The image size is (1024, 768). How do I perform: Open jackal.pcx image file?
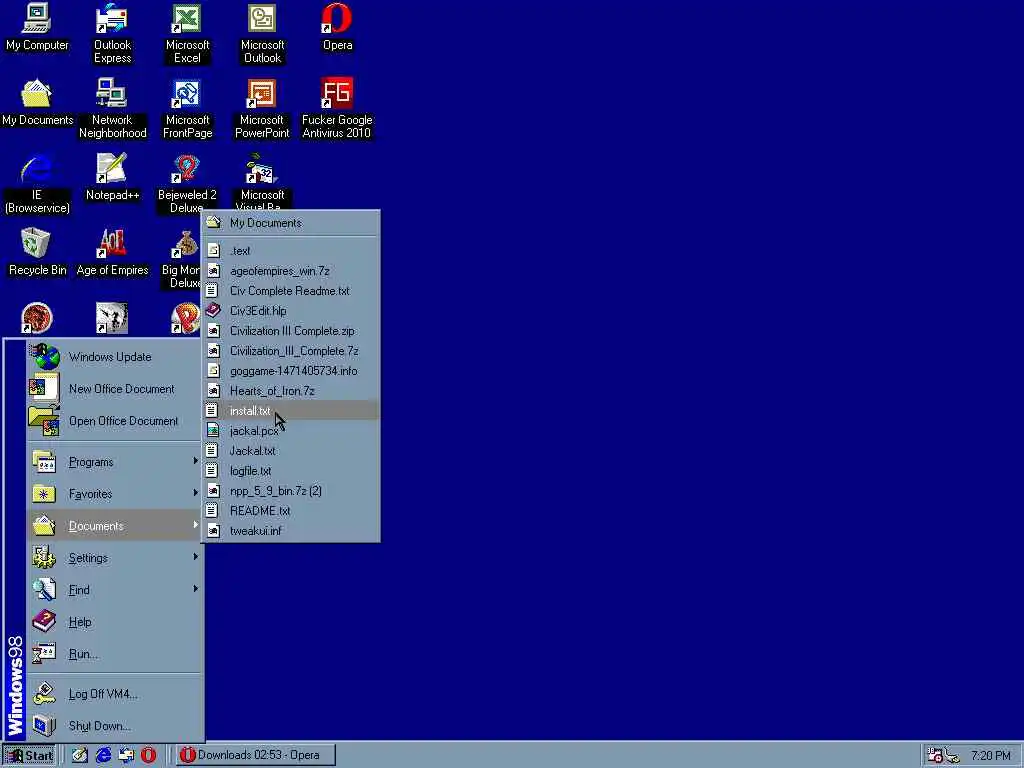pyautogui.click(x=291, y=431)
